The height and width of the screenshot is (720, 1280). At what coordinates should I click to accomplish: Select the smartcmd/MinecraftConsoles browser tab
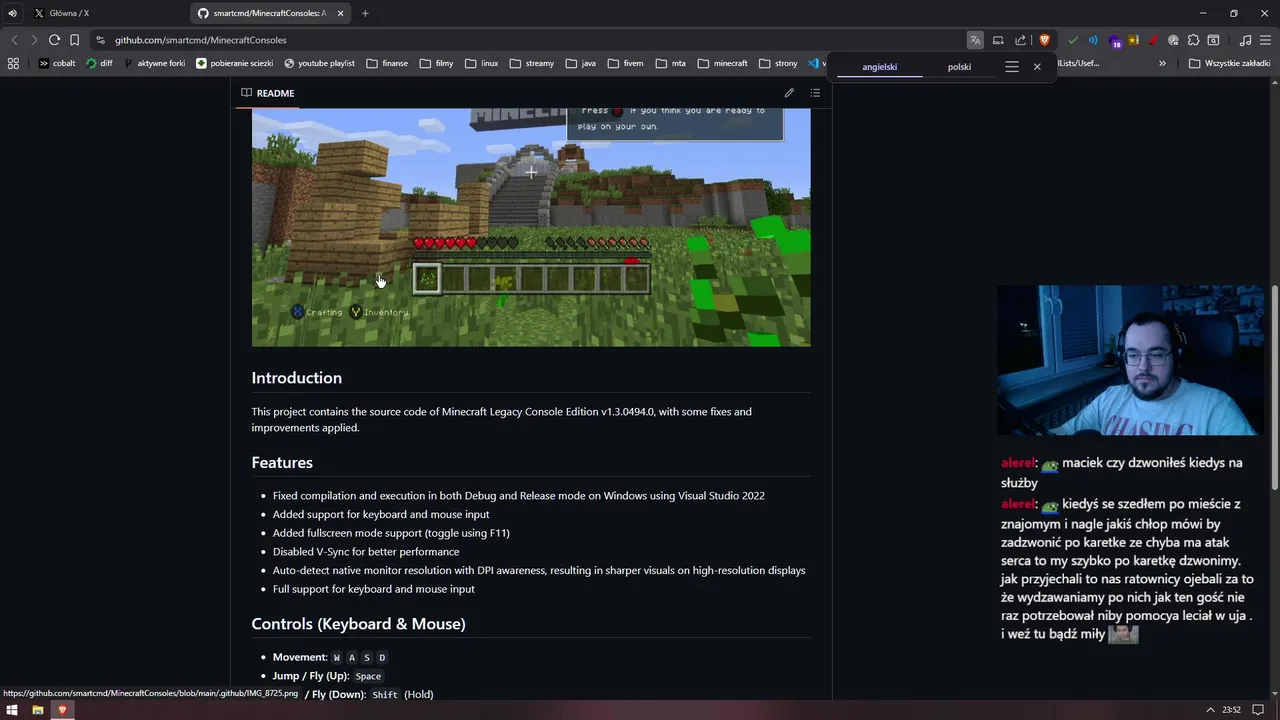pyautogui.click(x=269, y=13)
